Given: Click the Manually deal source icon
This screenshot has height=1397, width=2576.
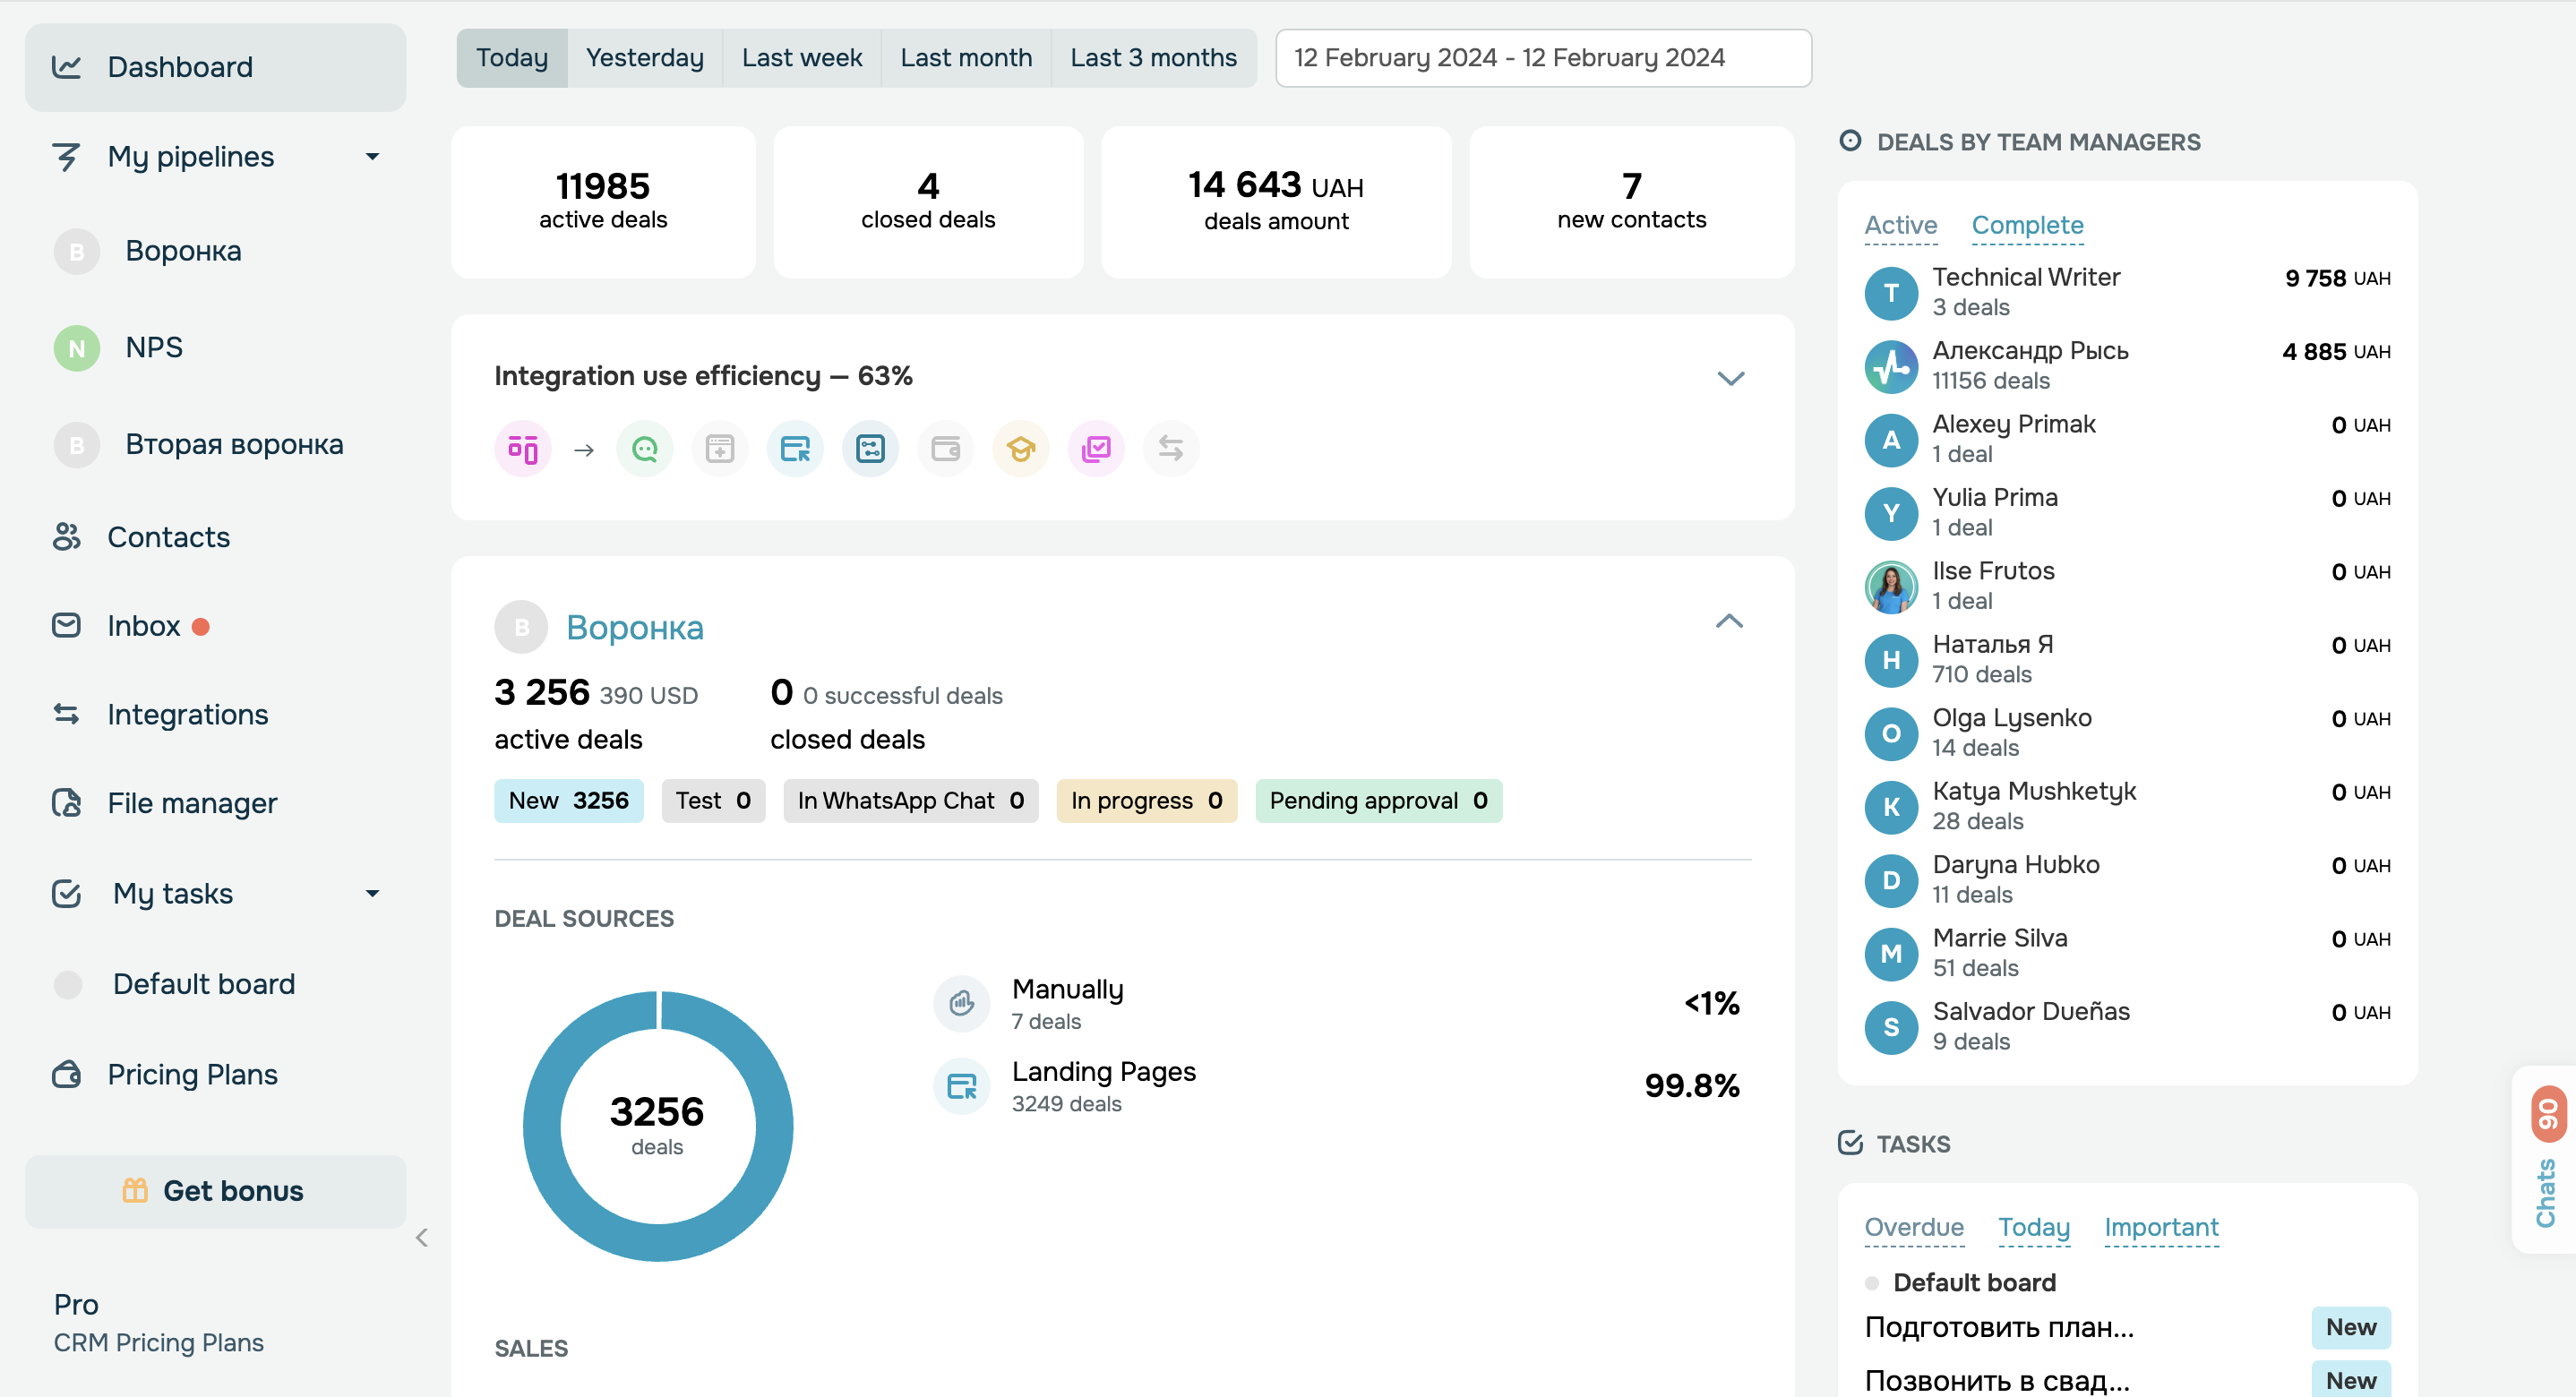Looking at the screenshot, I should (961, 1003).
